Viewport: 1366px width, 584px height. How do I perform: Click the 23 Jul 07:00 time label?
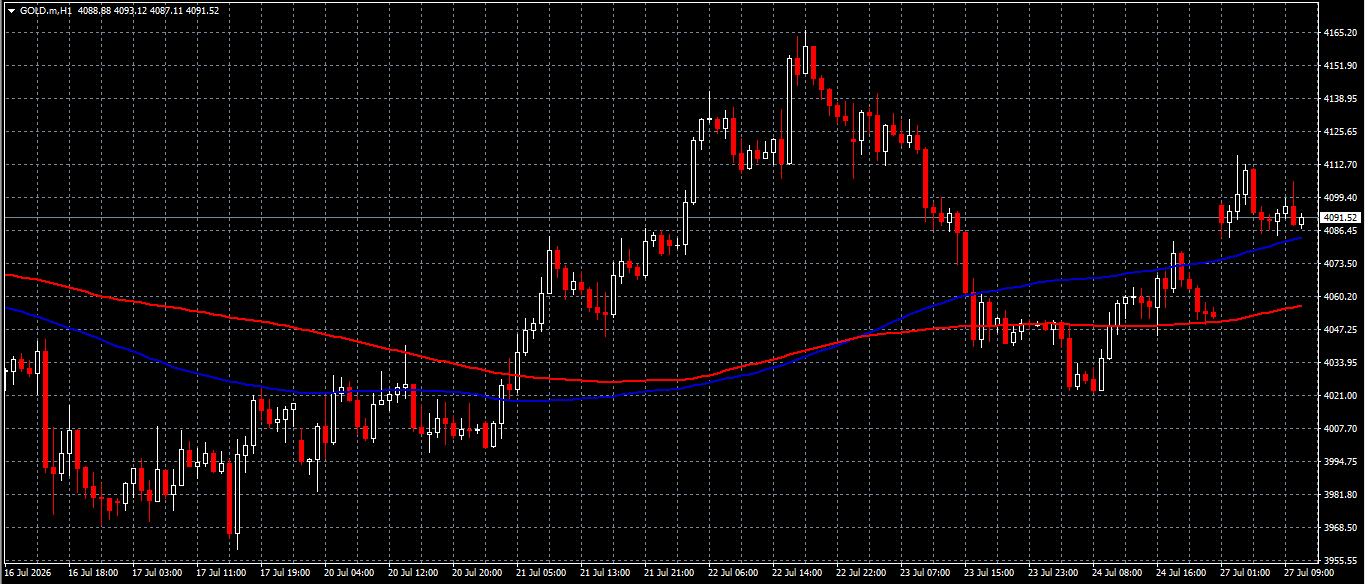coord(925,574)
